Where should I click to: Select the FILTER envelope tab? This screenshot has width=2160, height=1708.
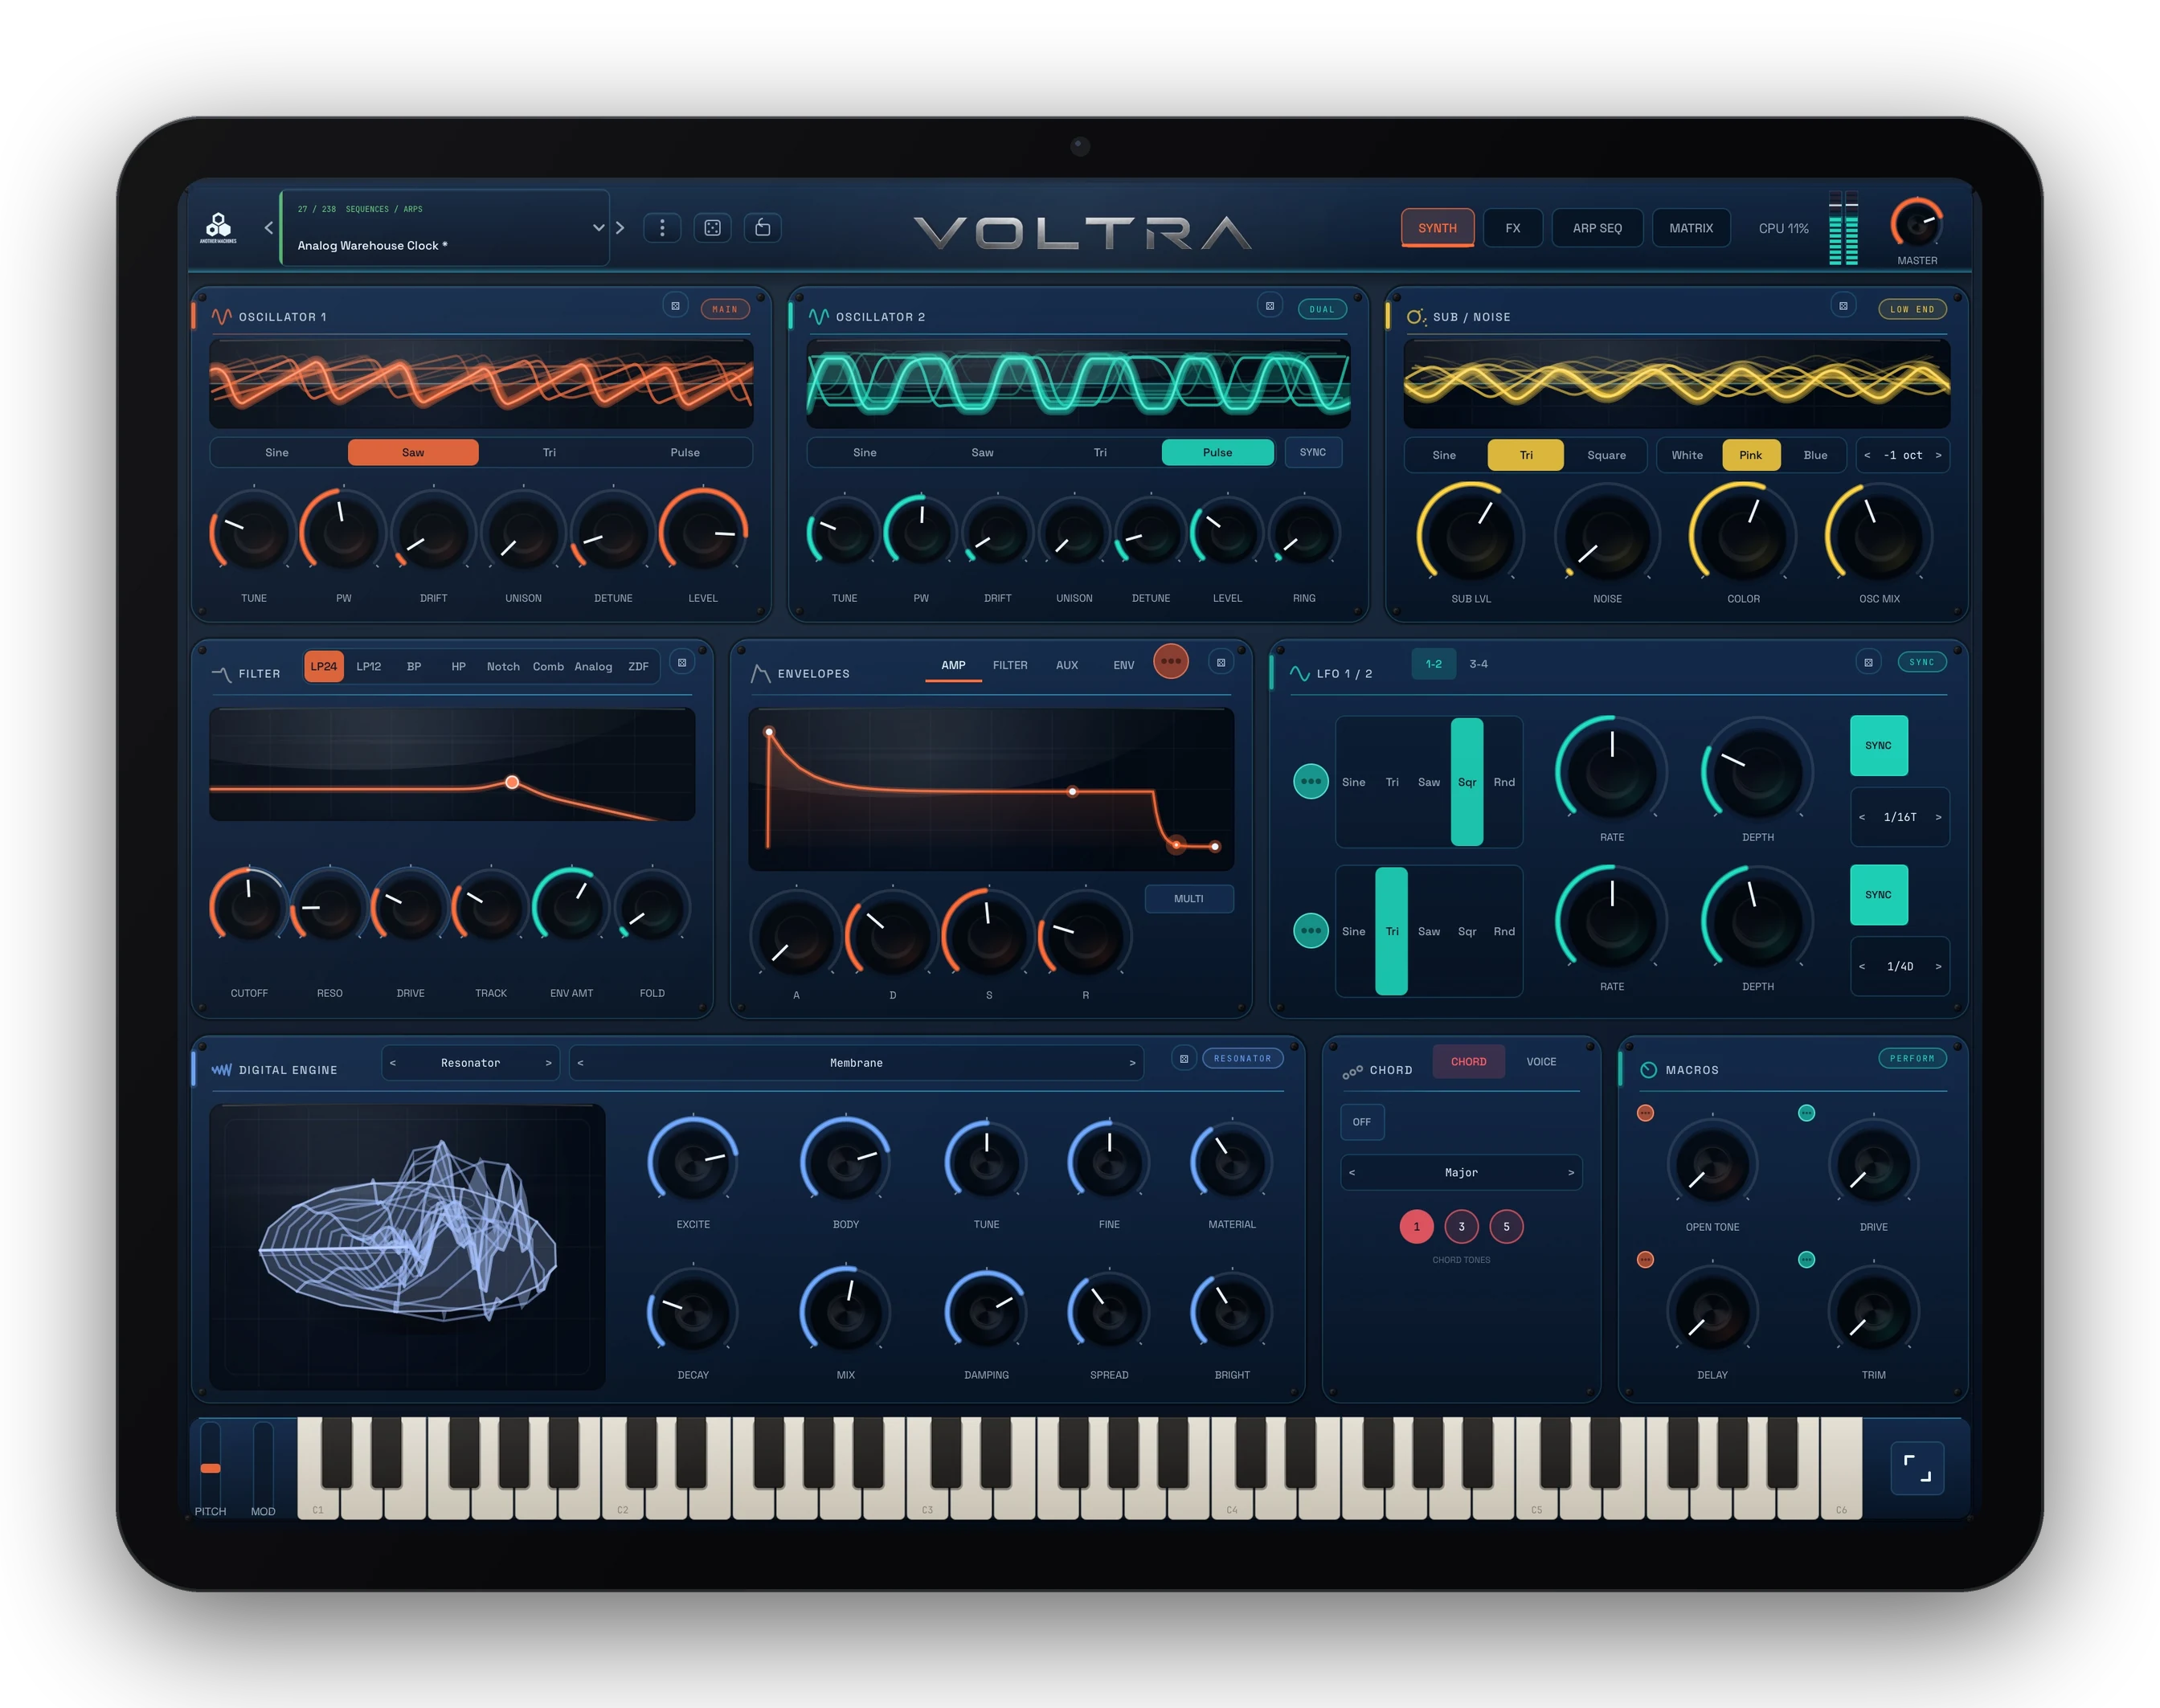pyautogui.click(x=1010, y=666)
